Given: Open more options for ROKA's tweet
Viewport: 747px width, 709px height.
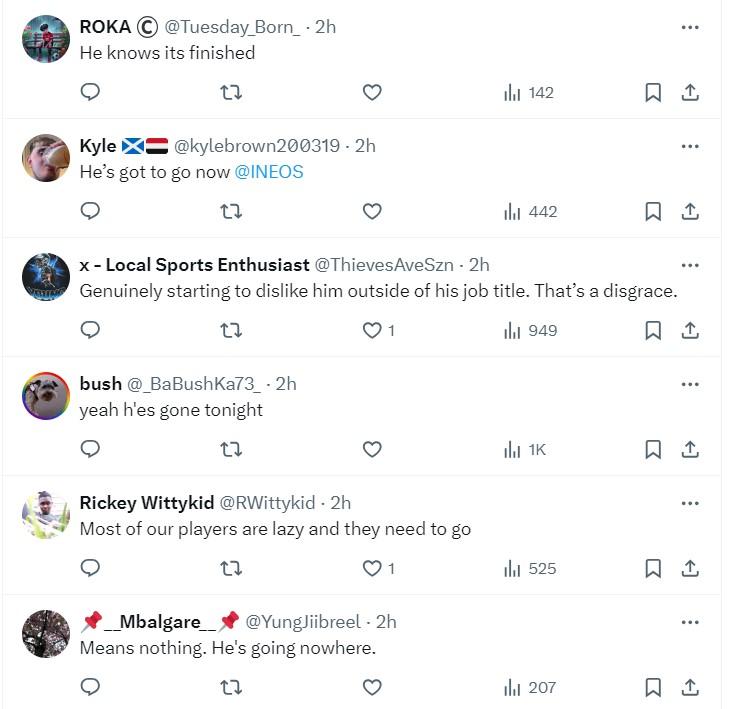Looking at the screenshot, I should [x=690, y=27].
